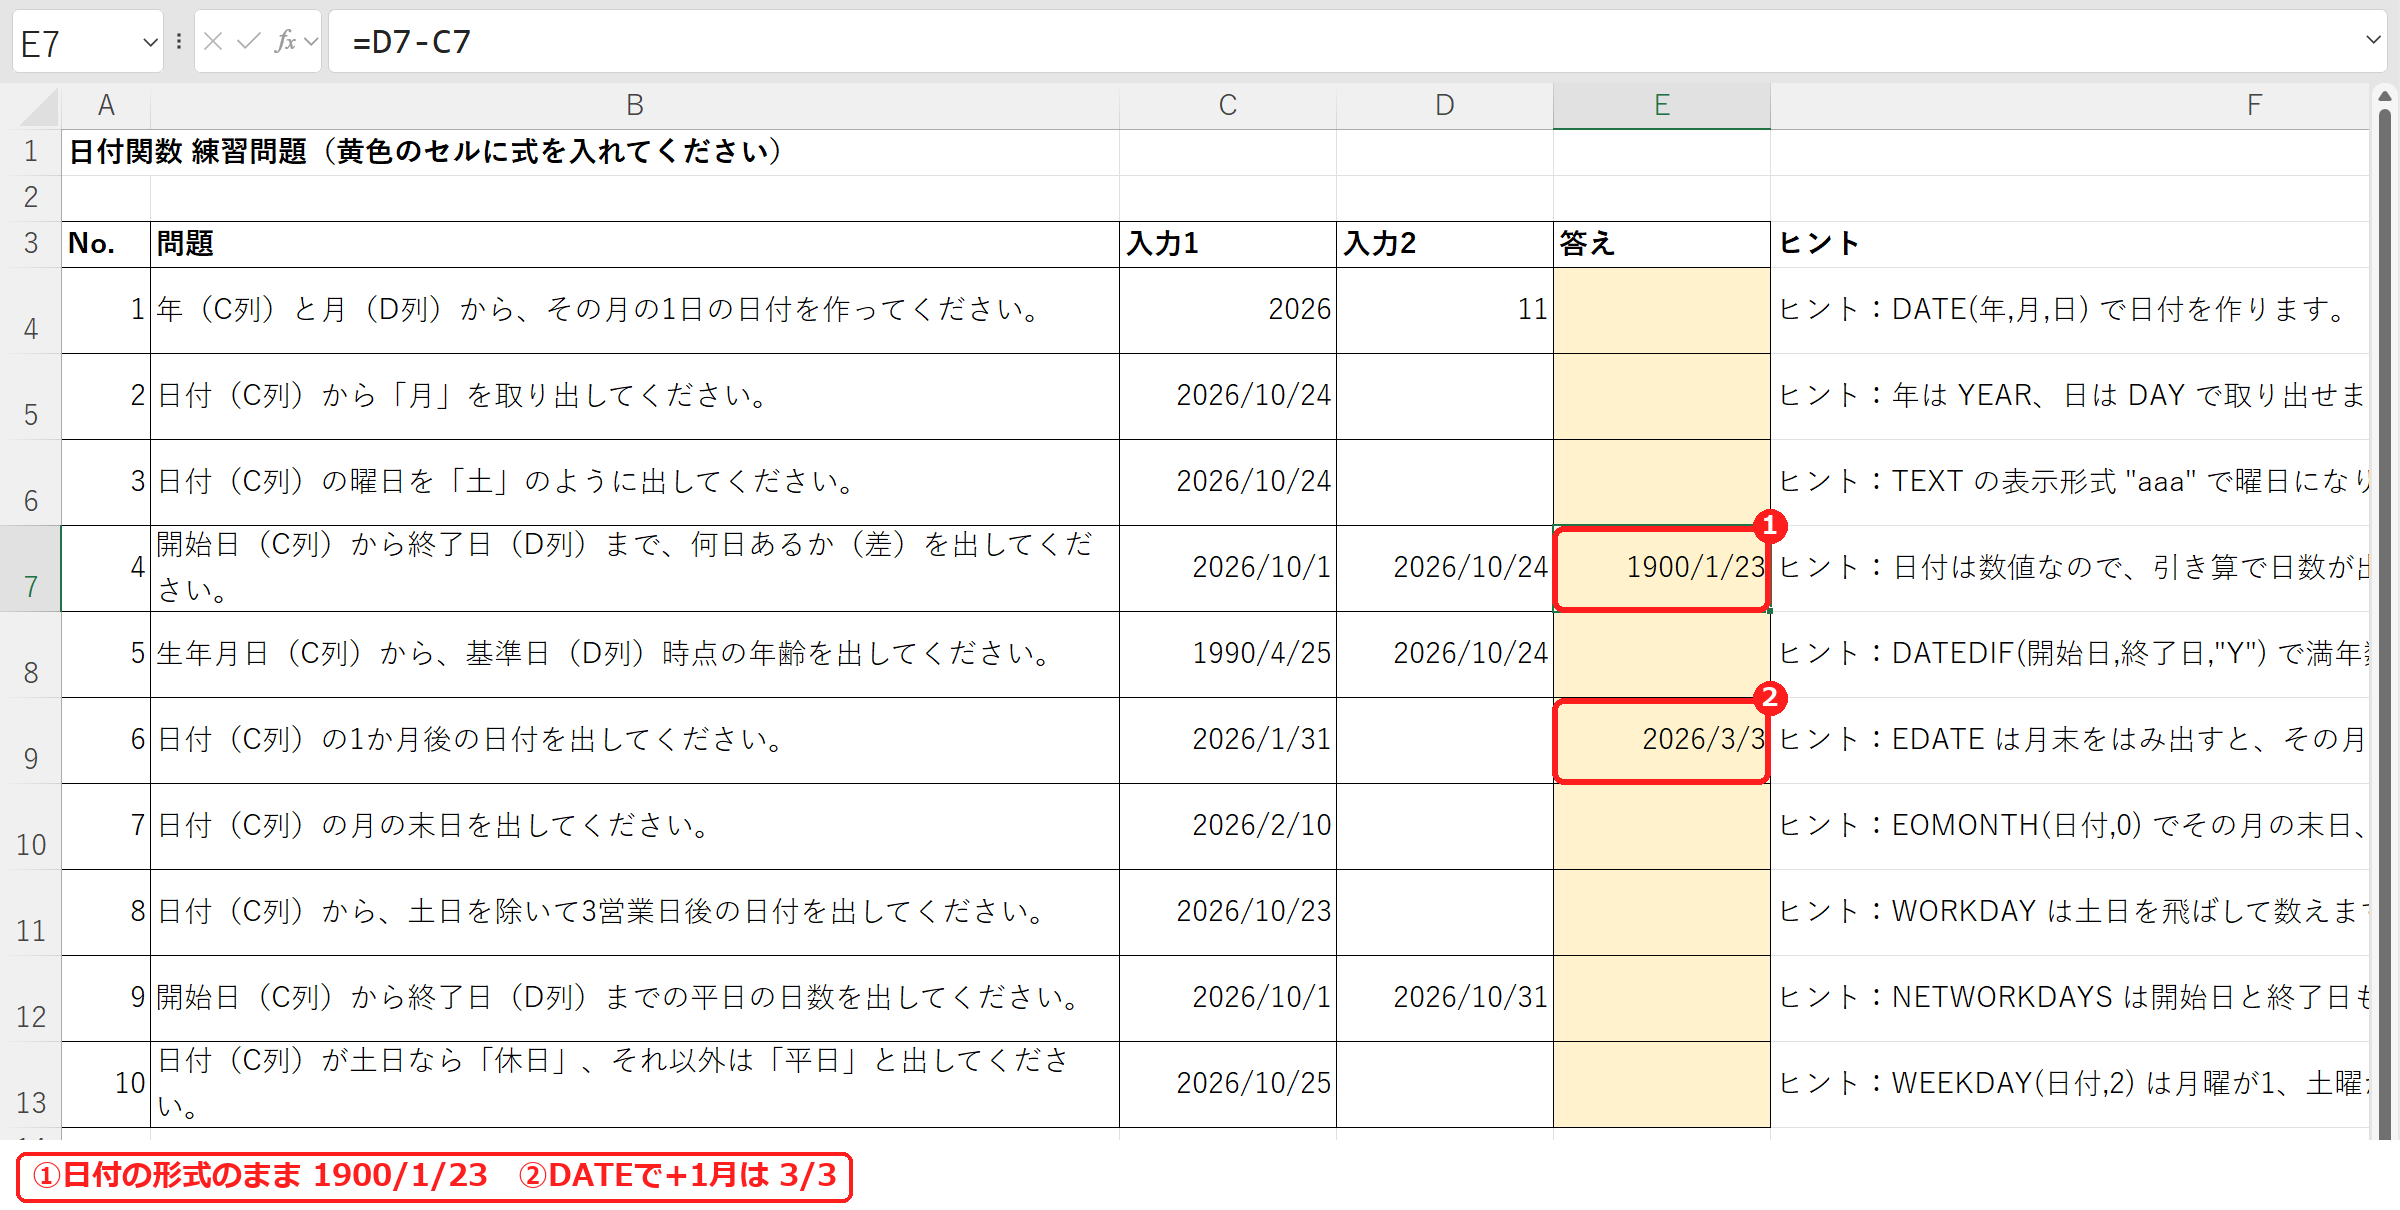The width and height of the screenshot is (2400, 1210).
Task: Click the cell with 2026/10/23
Action: pos(1228,912)
